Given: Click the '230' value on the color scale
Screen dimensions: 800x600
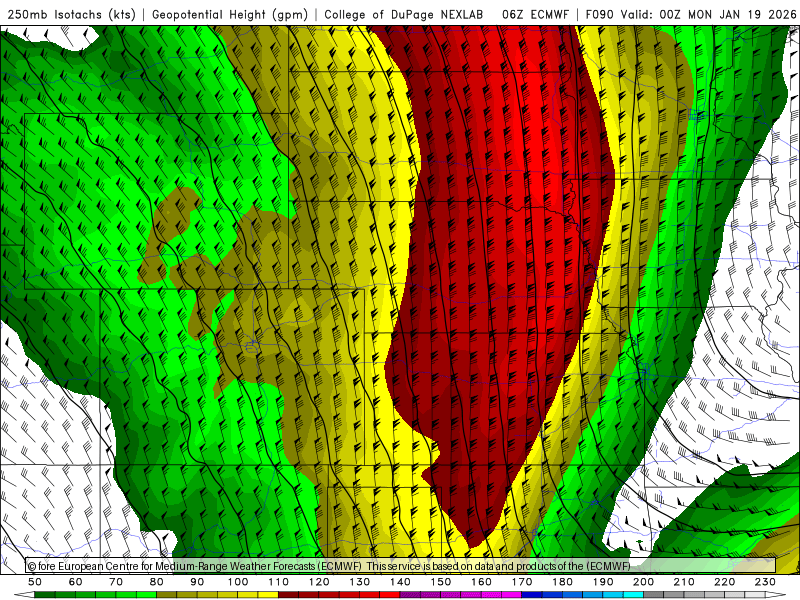Looking at the screenshot, I should tap(765, 582).
